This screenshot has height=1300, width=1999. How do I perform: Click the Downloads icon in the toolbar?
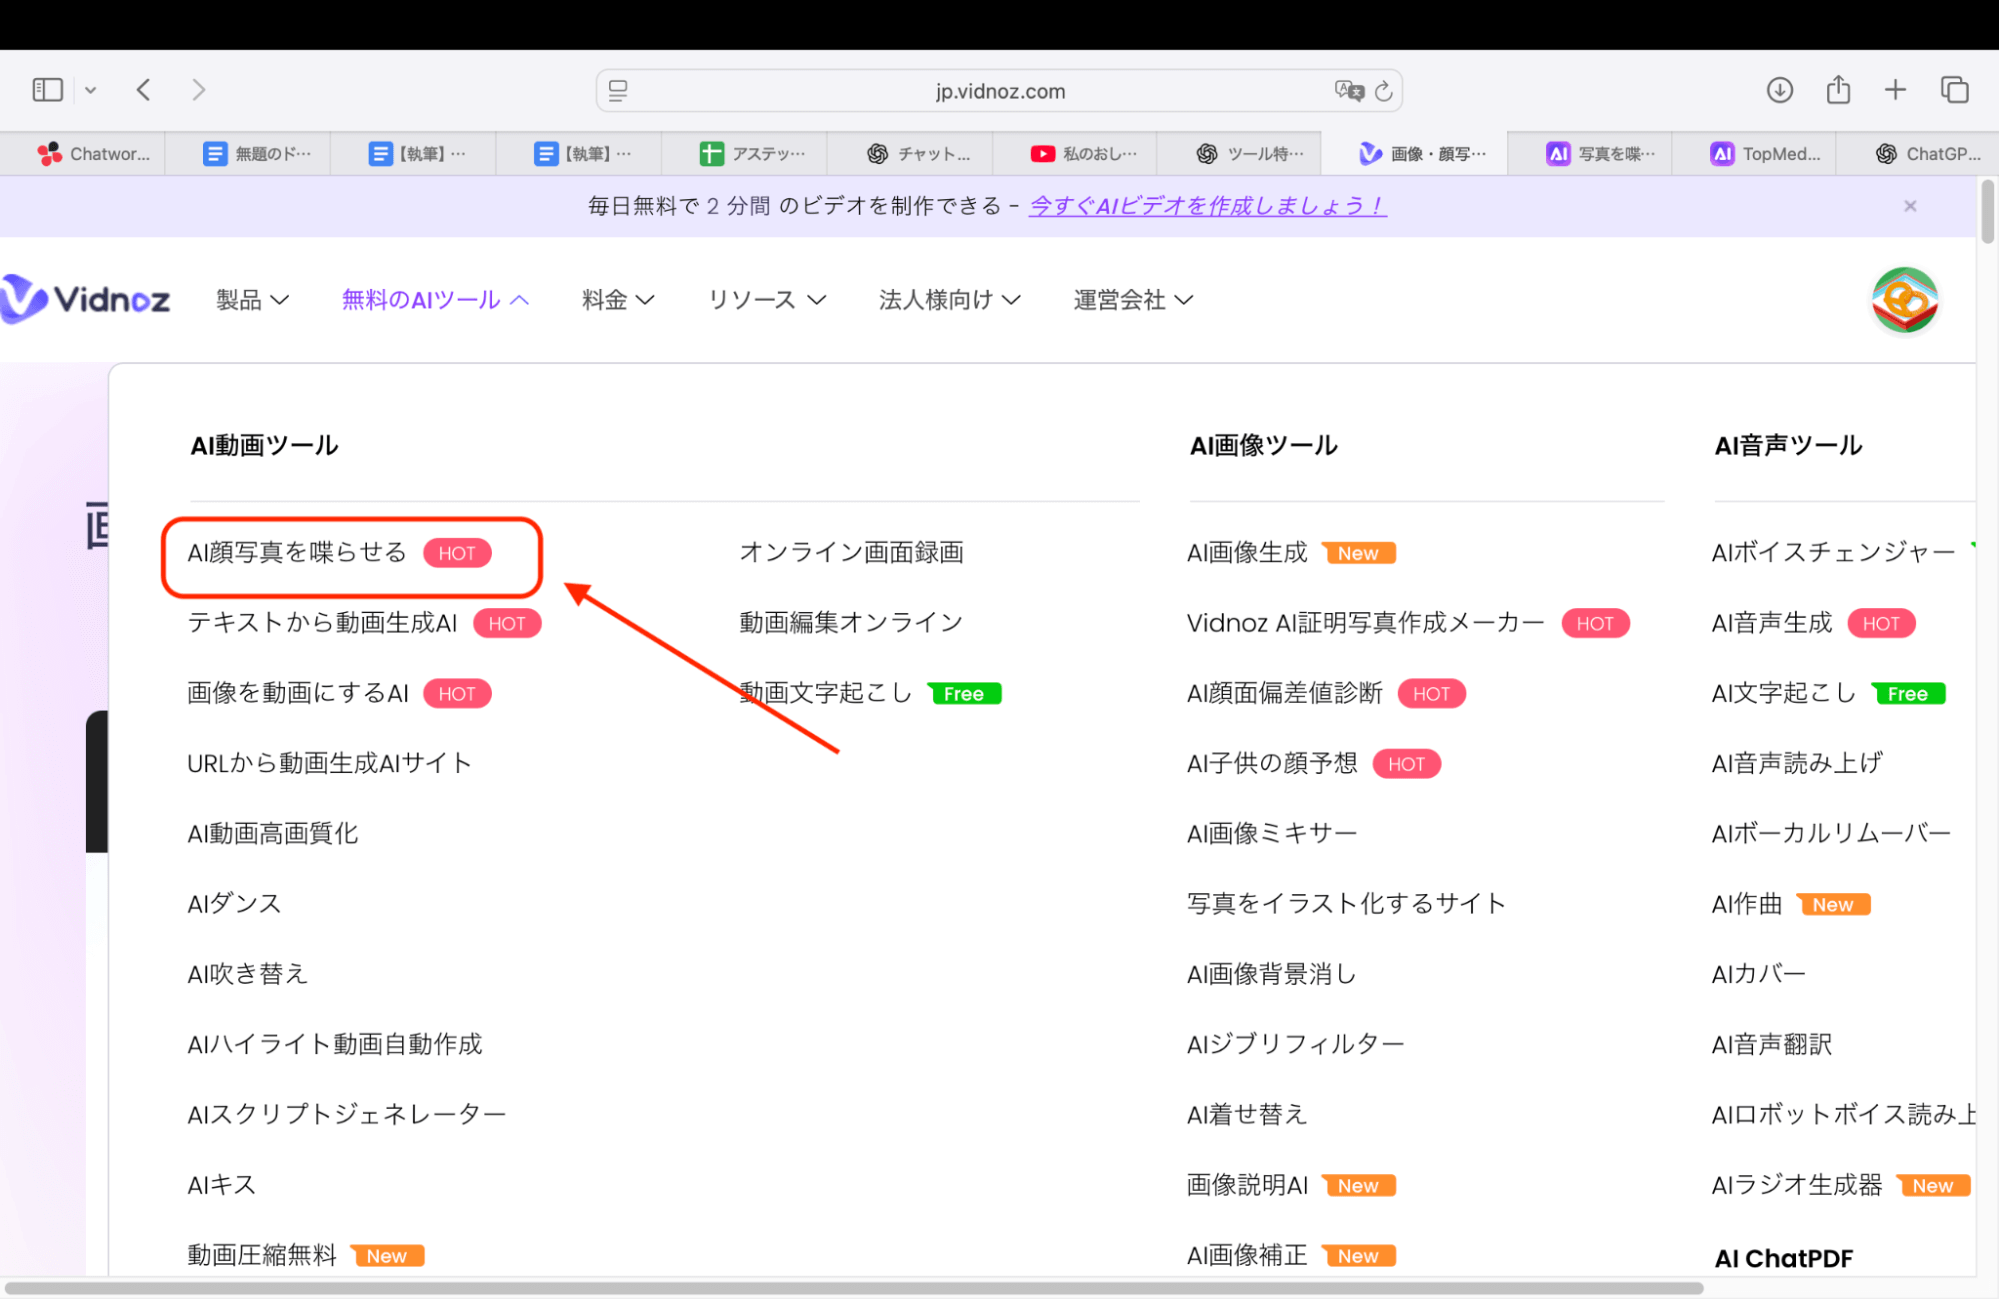1780,89
